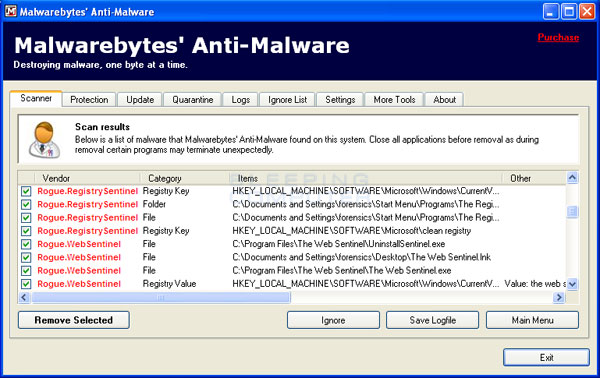Click the Remove Selected button

(74, 320)
